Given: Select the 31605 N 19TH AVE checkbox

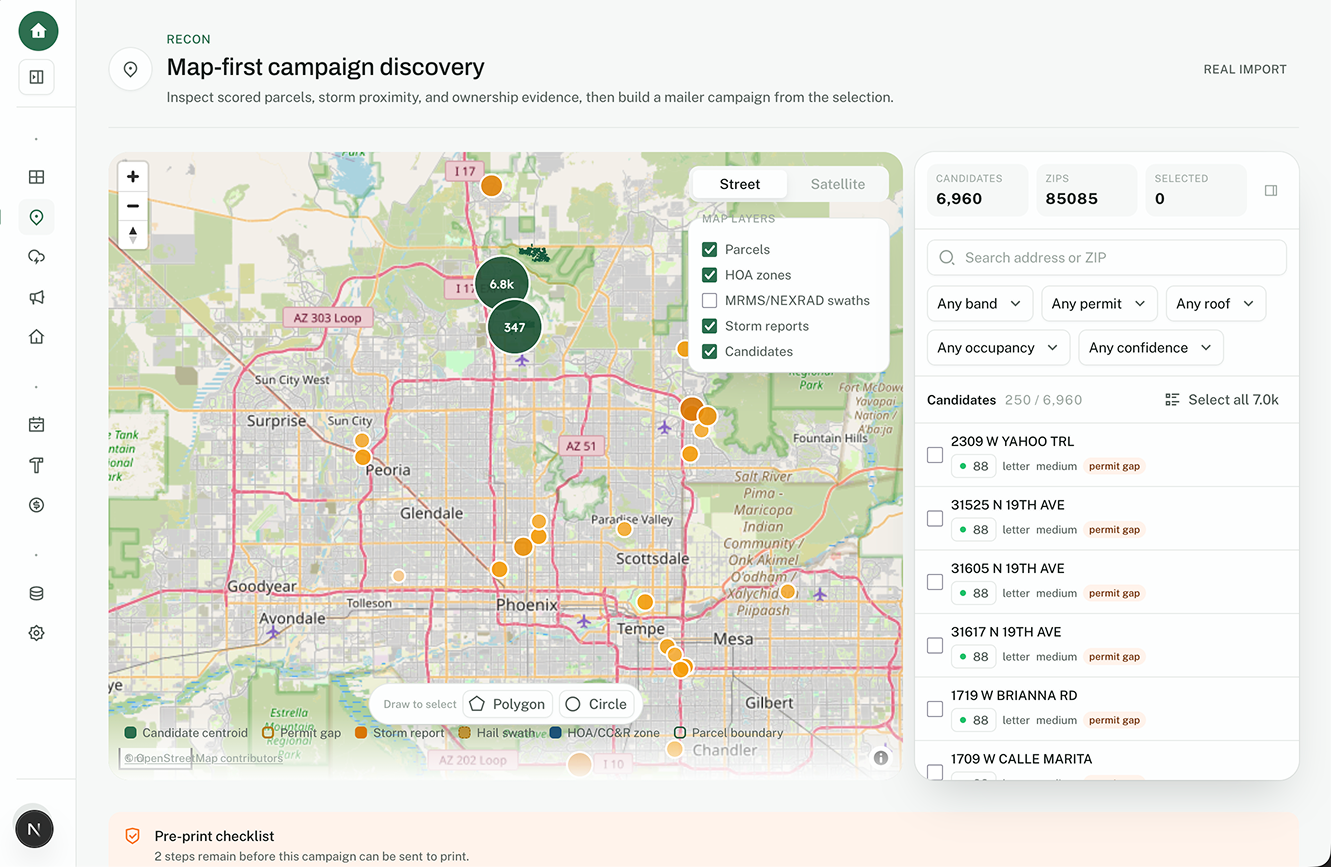Looking at the screenshot, I should pyautogui.click(x=935, y=582).
